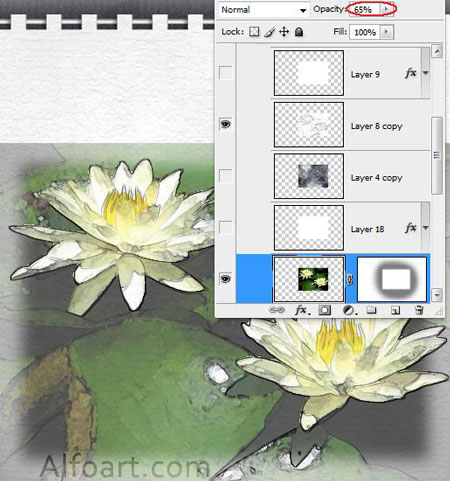450x481 pixels.
Task: Create a new layer icon
Action: coord(395,311)
